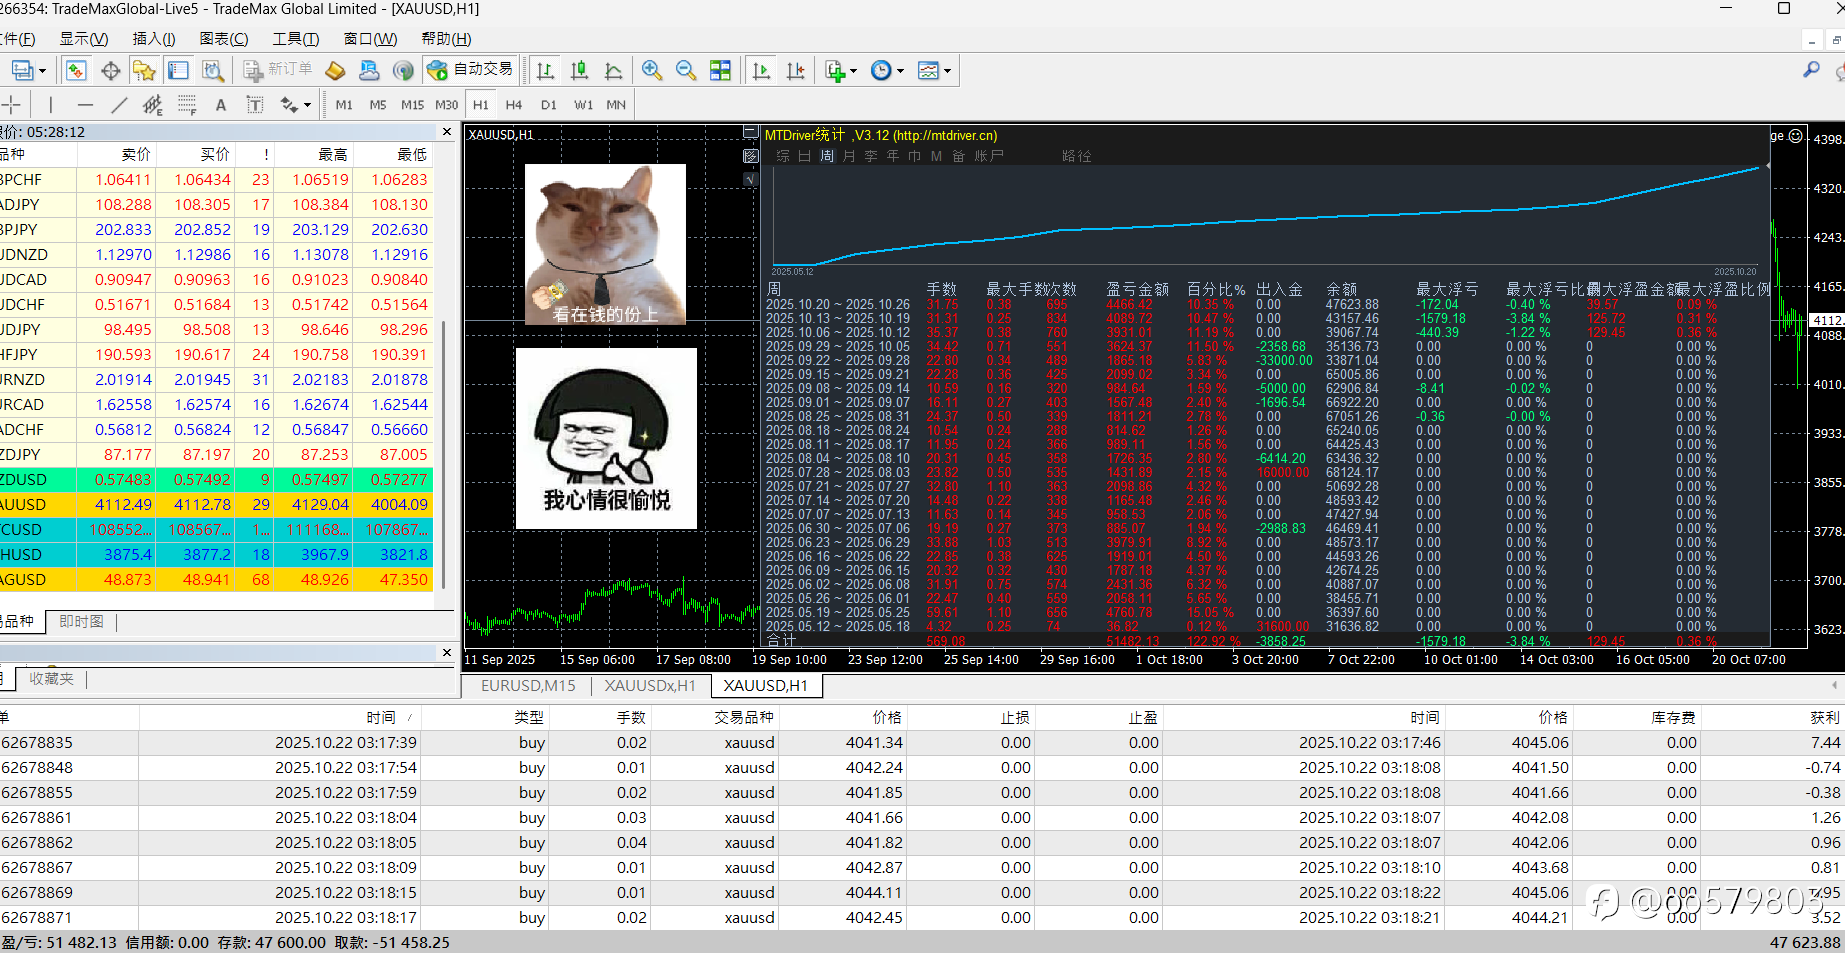The image size is (1845, 953).
Task: Open the 图表(C) menu
Action: (x=224, y=39)
